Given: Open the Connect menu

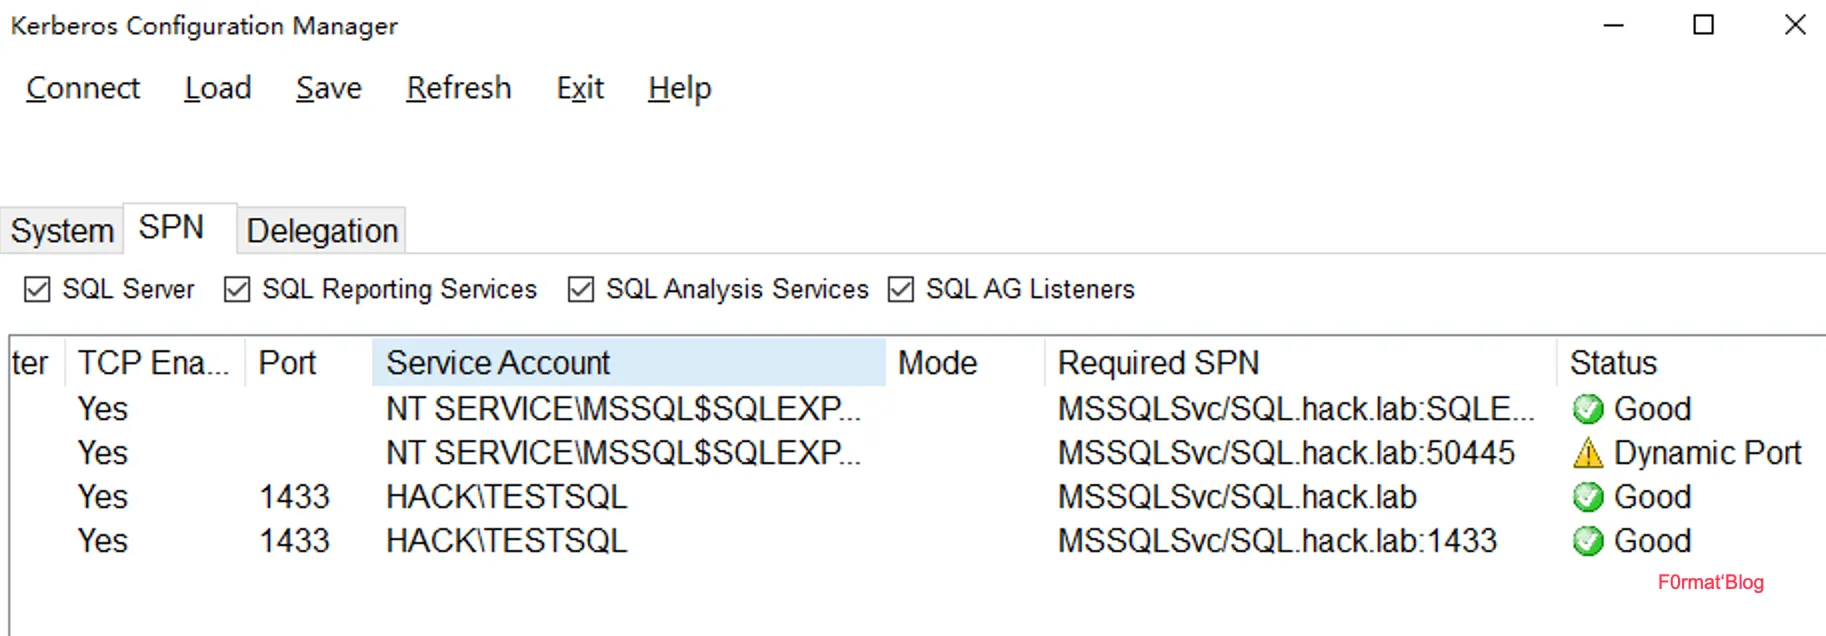Looking at the screenshot, I should (83, 88).
